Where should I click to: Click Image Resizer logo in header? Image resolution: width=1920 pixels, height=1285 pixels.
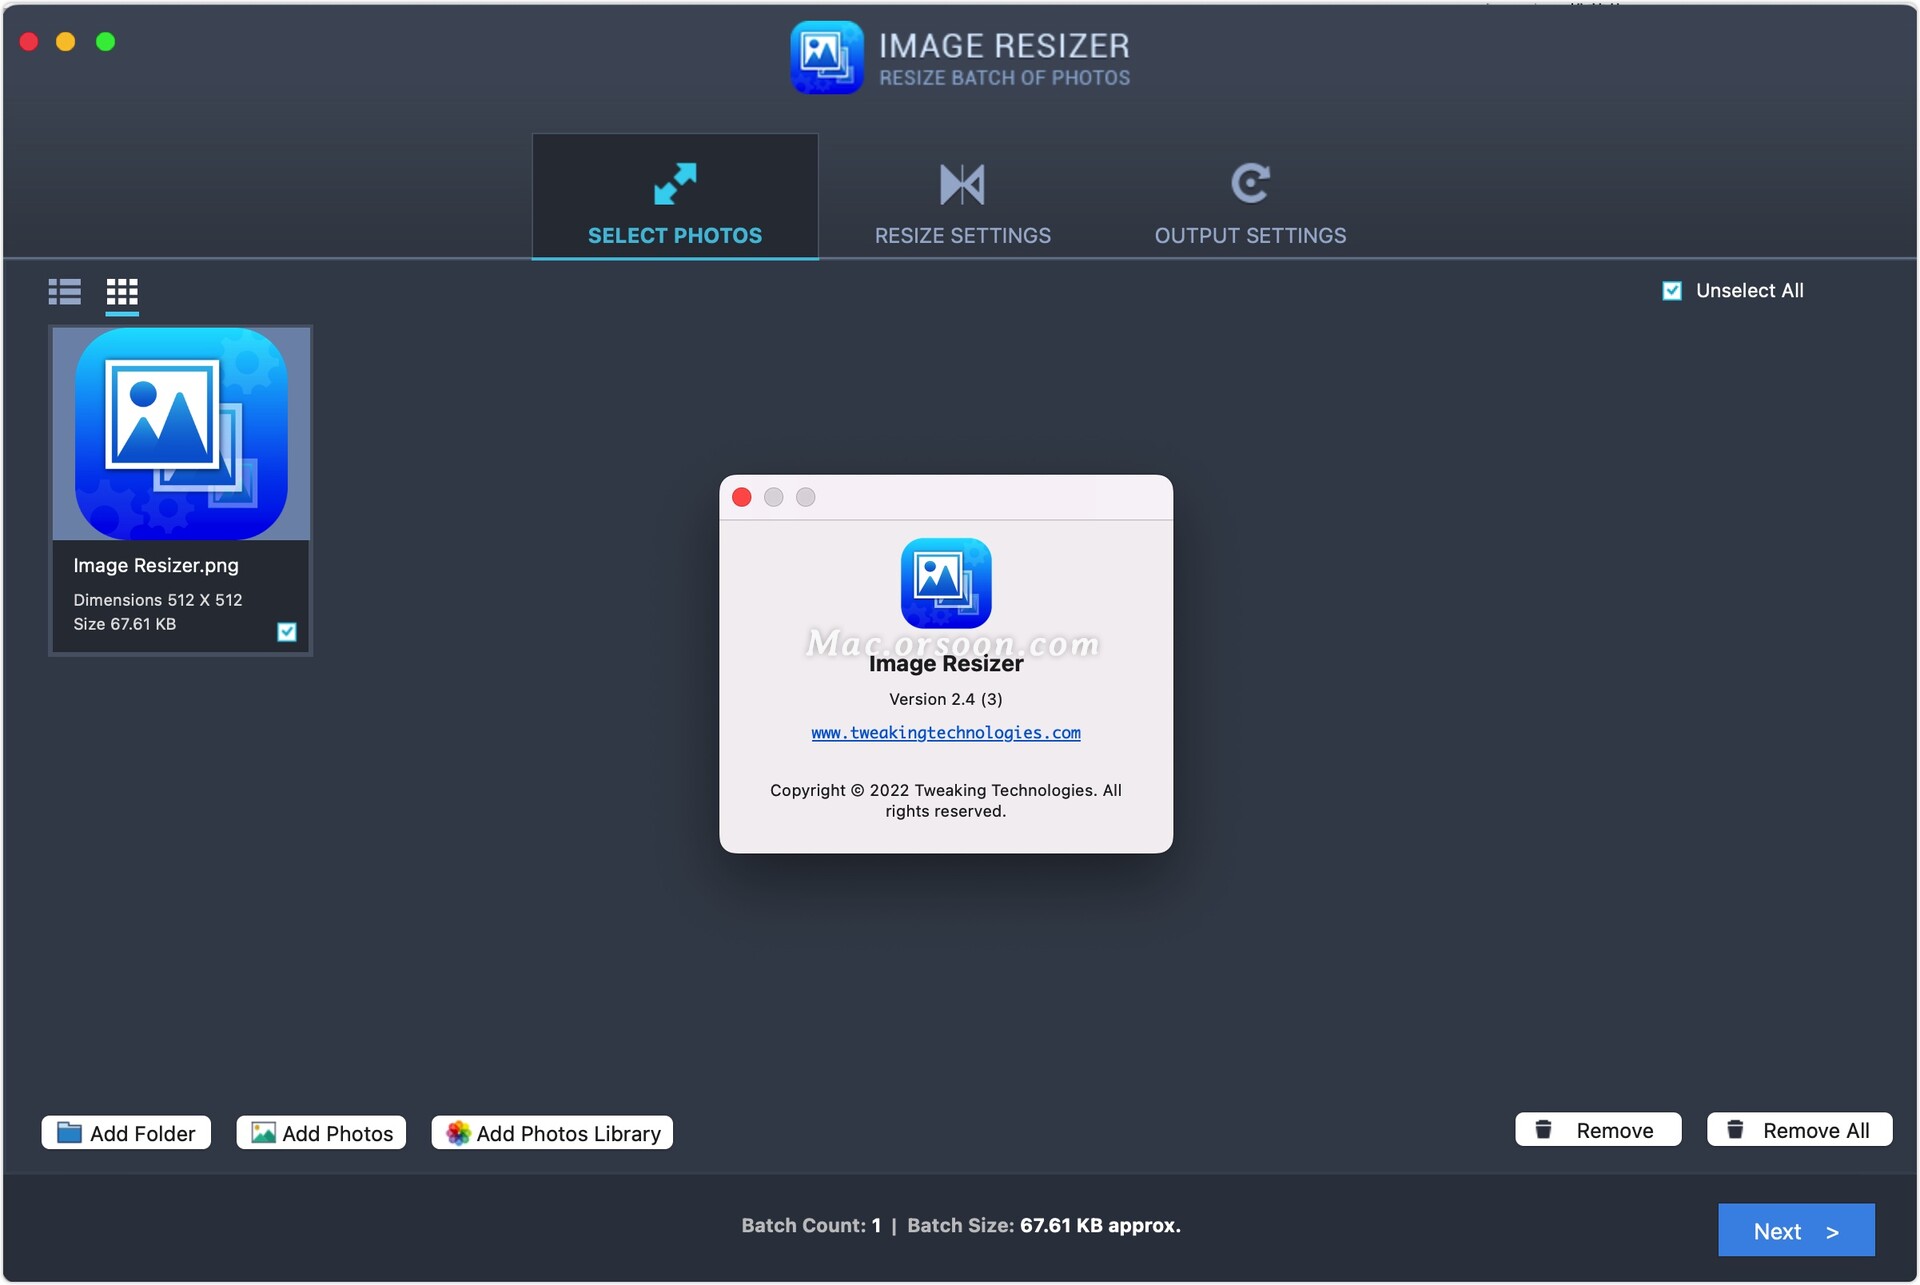(x=826, y=58)
